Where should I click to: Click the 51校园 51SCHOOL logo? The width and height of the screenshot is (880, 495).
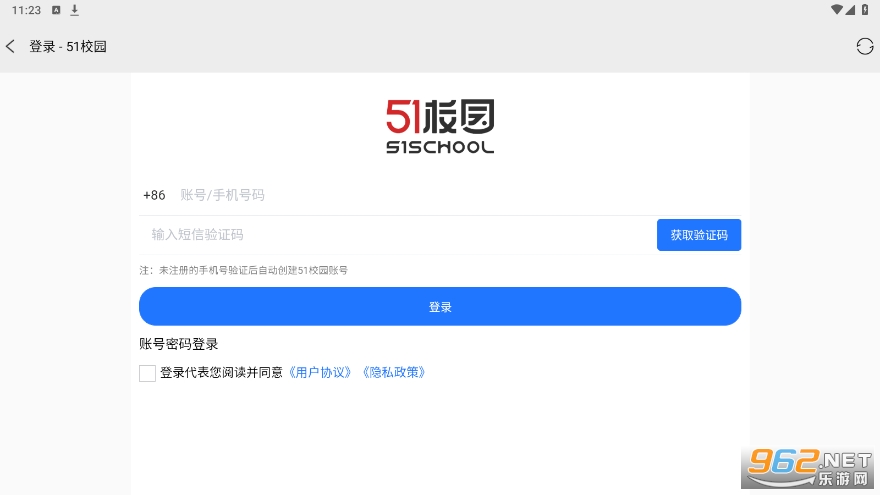click(440, 126)
